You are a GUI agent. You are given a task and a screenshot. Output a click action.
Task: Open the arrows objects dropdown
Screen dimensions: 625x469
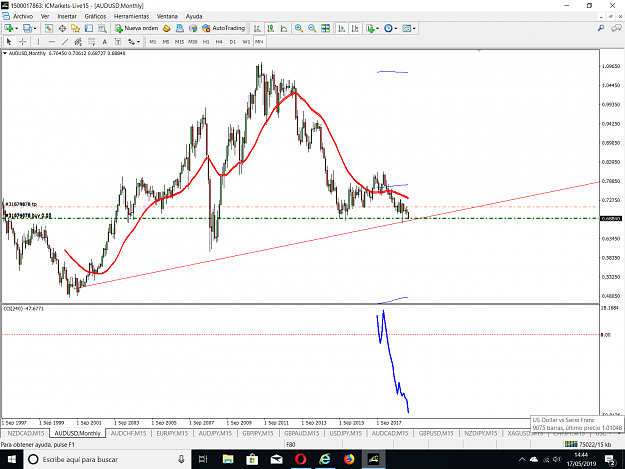(134, 41)
